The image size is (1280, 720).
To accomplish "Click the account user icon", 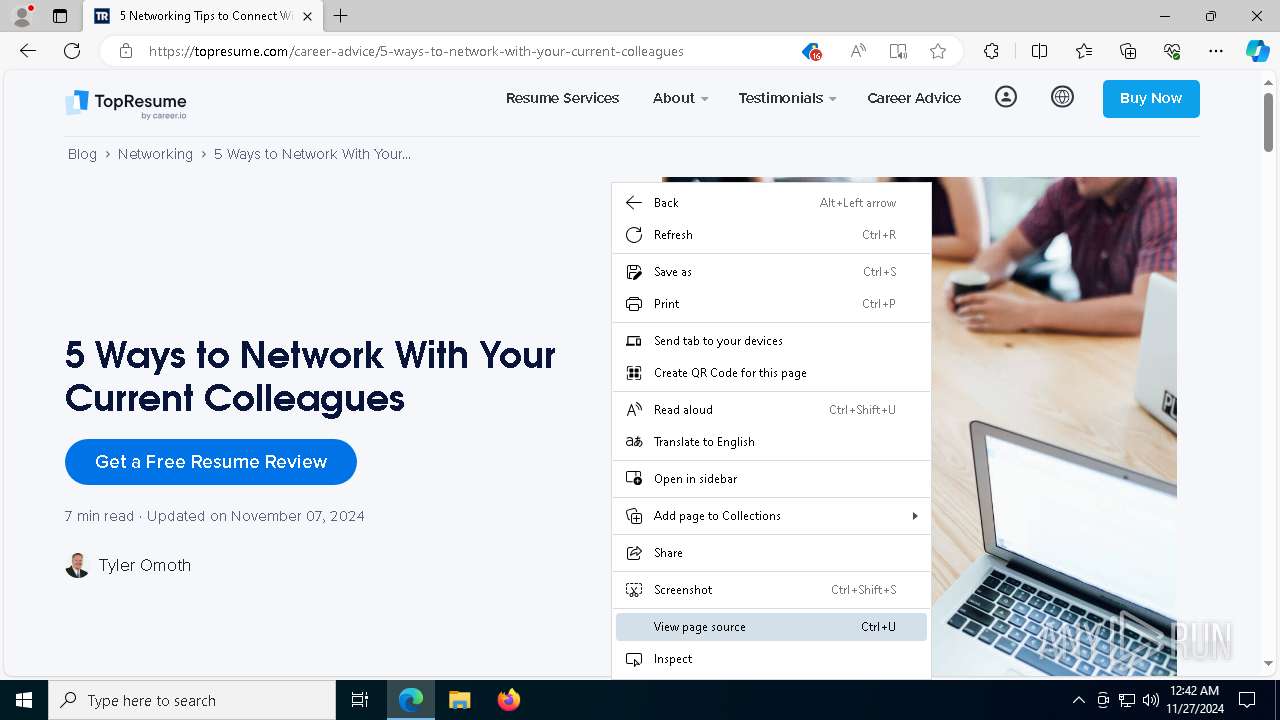I will pos(1006,97).
